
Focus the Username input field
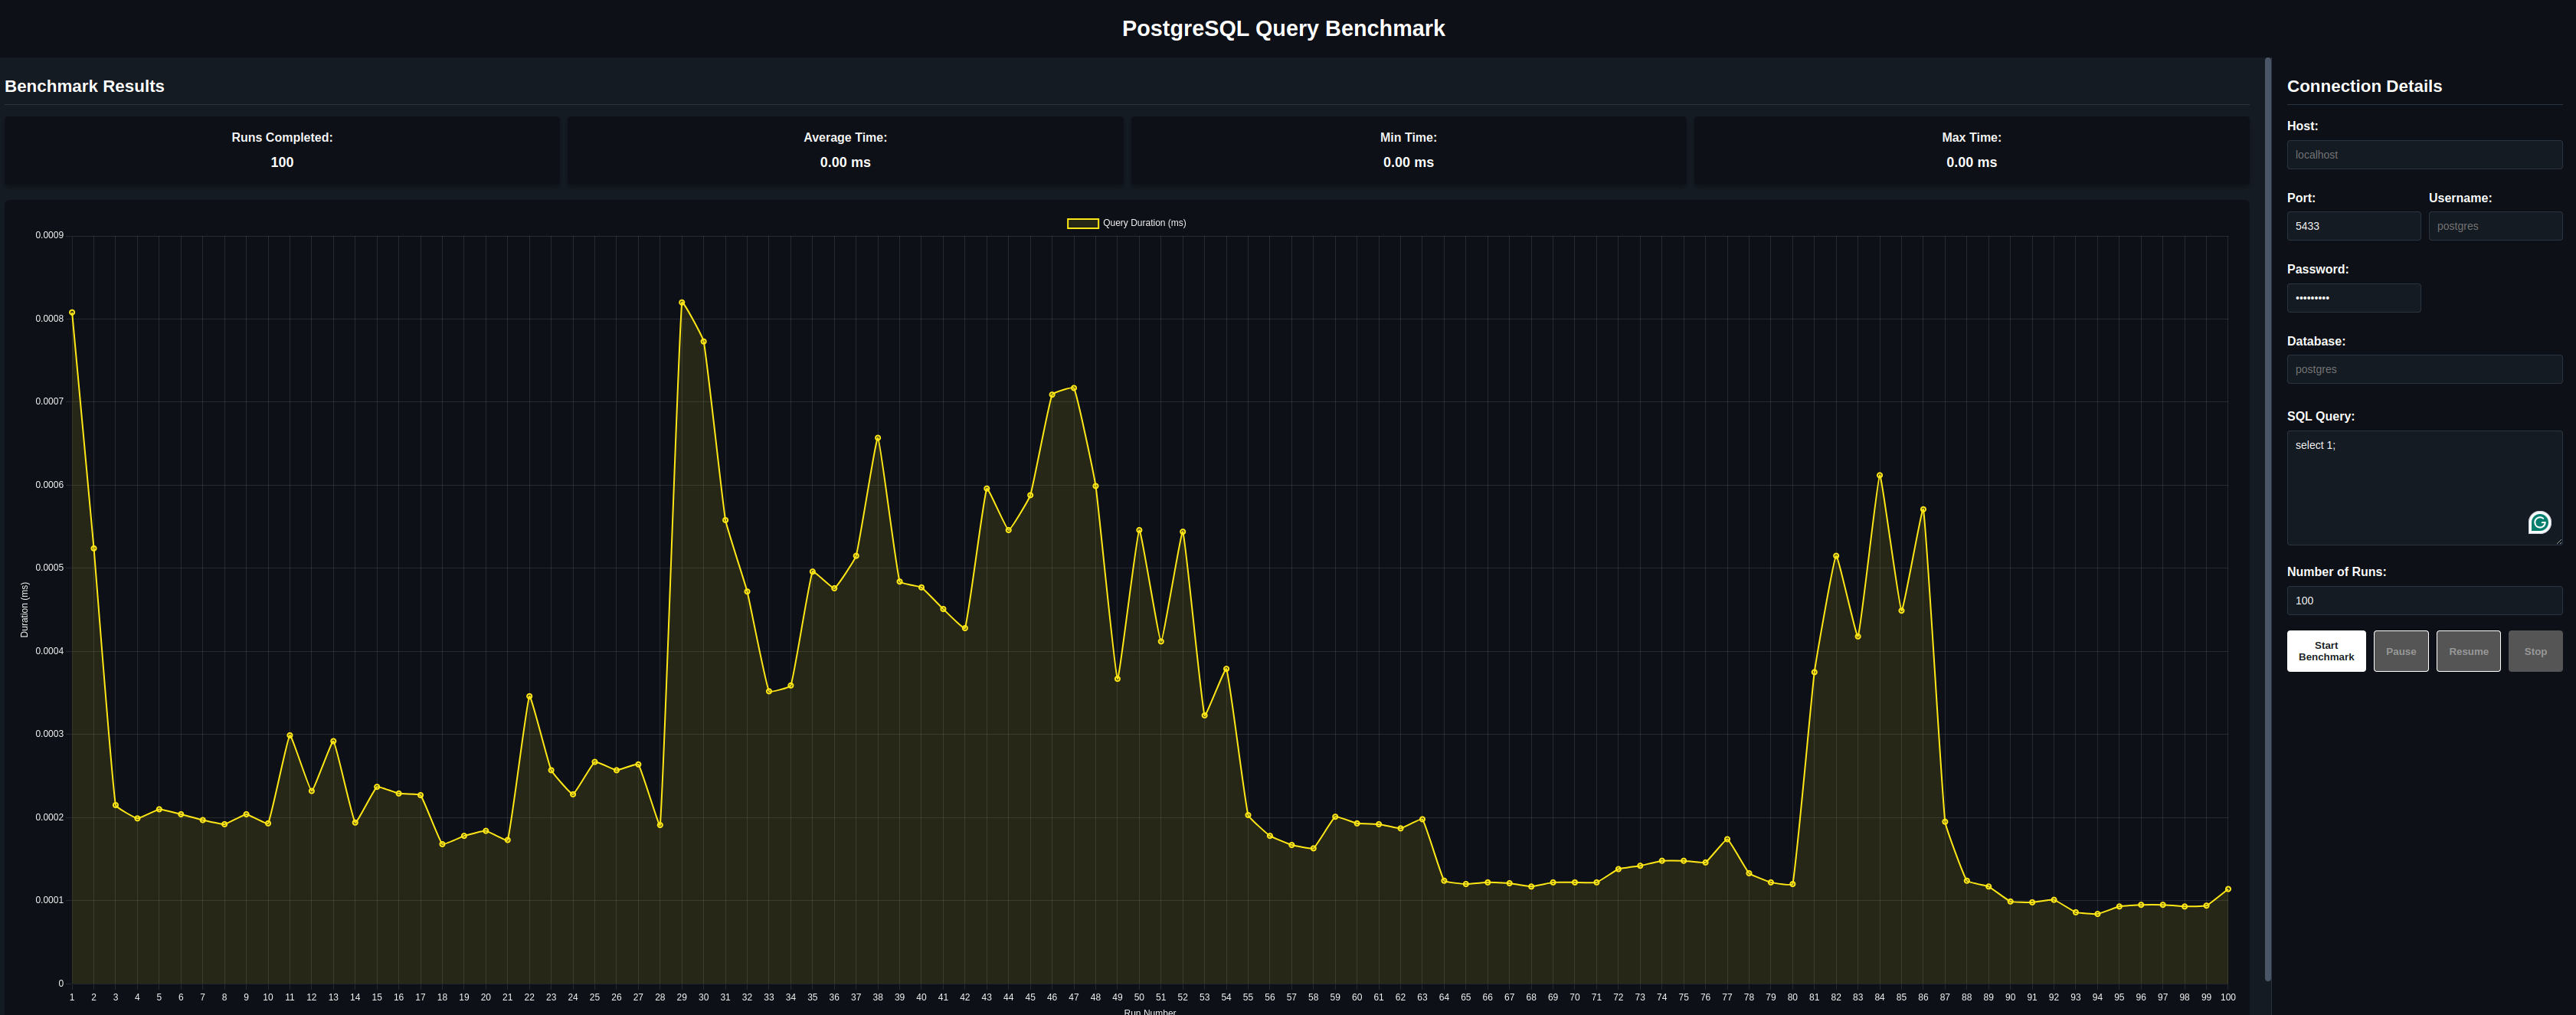point(2495,226)
